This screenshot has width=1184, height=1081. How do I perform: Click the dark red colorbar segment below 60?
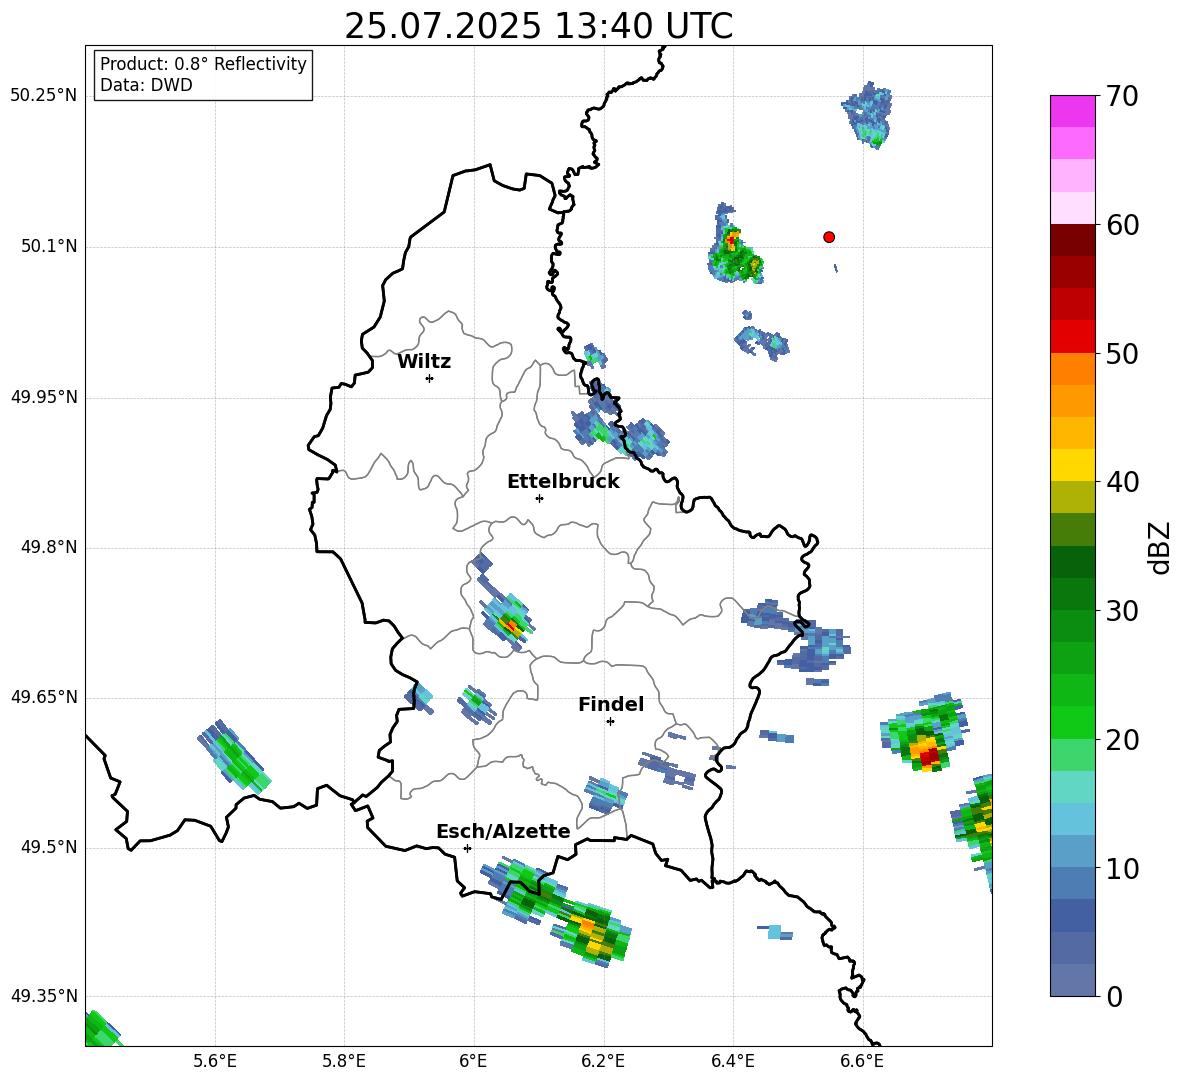pos(1072,240)
